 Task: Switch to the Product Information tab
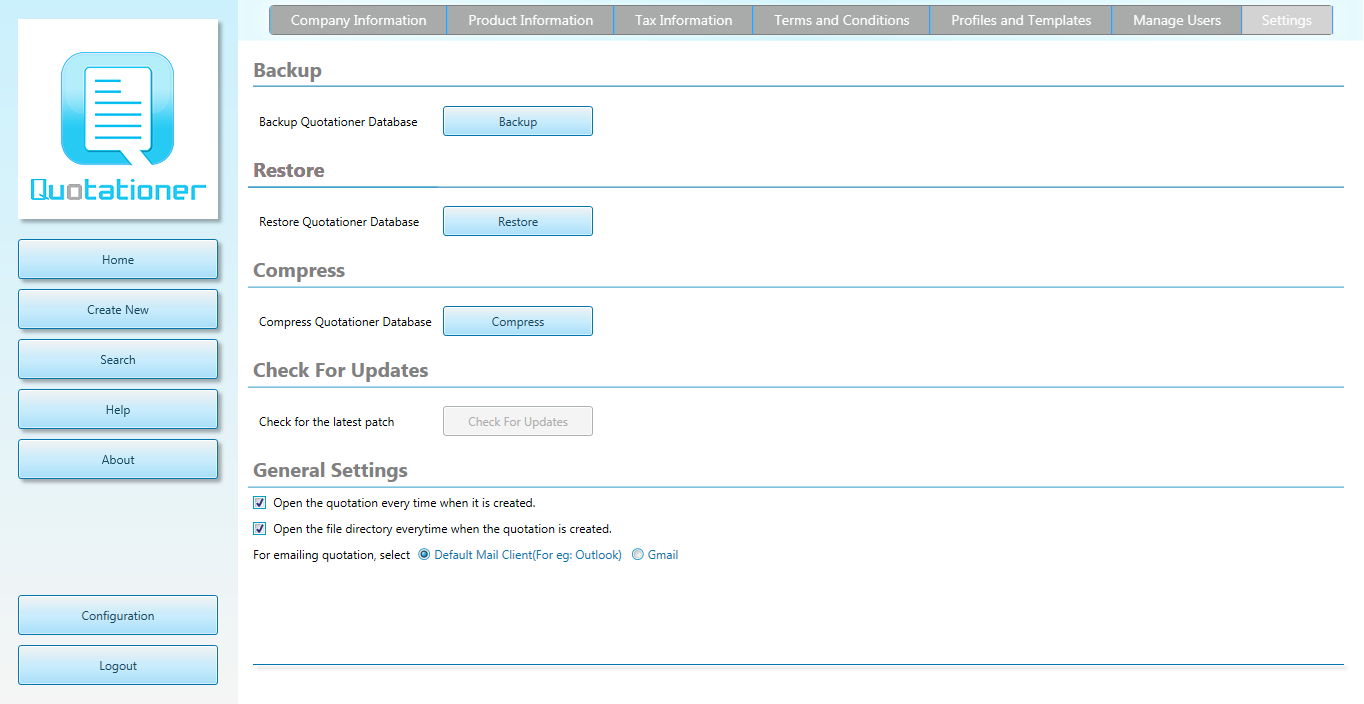[x=530, y=20]
